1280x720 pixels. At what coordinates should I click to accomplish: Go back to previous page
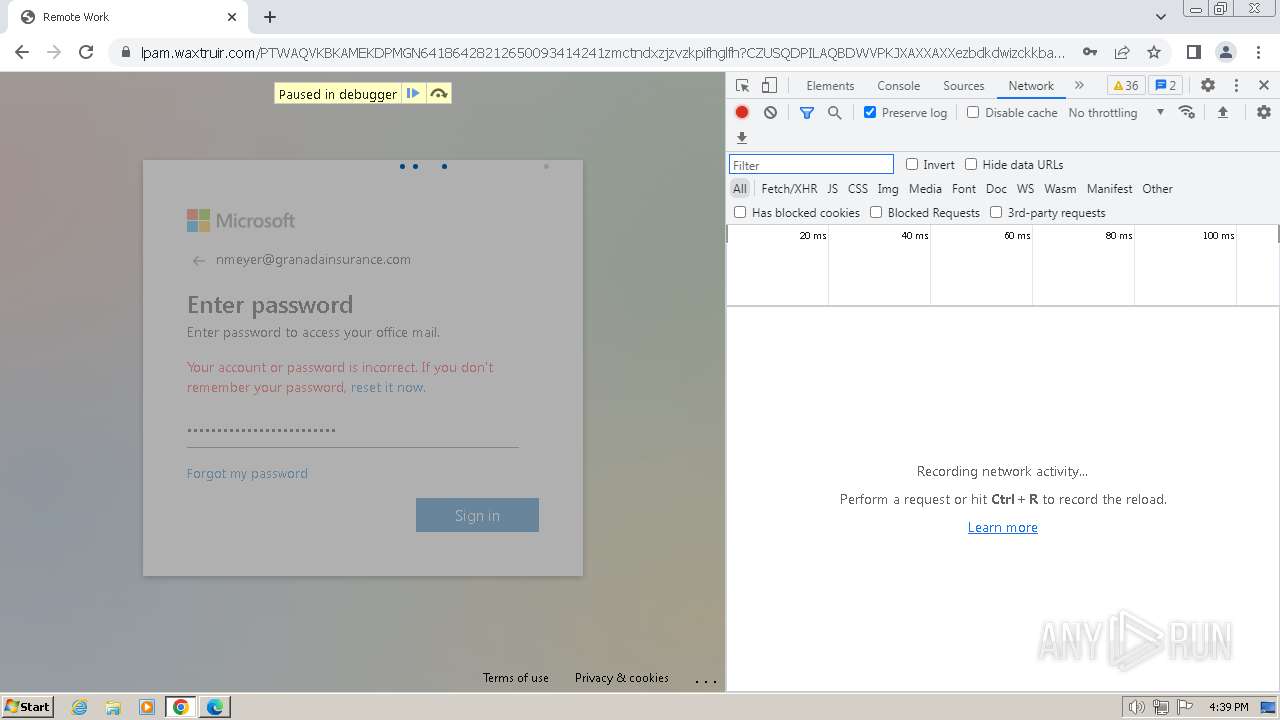(22, 52)
